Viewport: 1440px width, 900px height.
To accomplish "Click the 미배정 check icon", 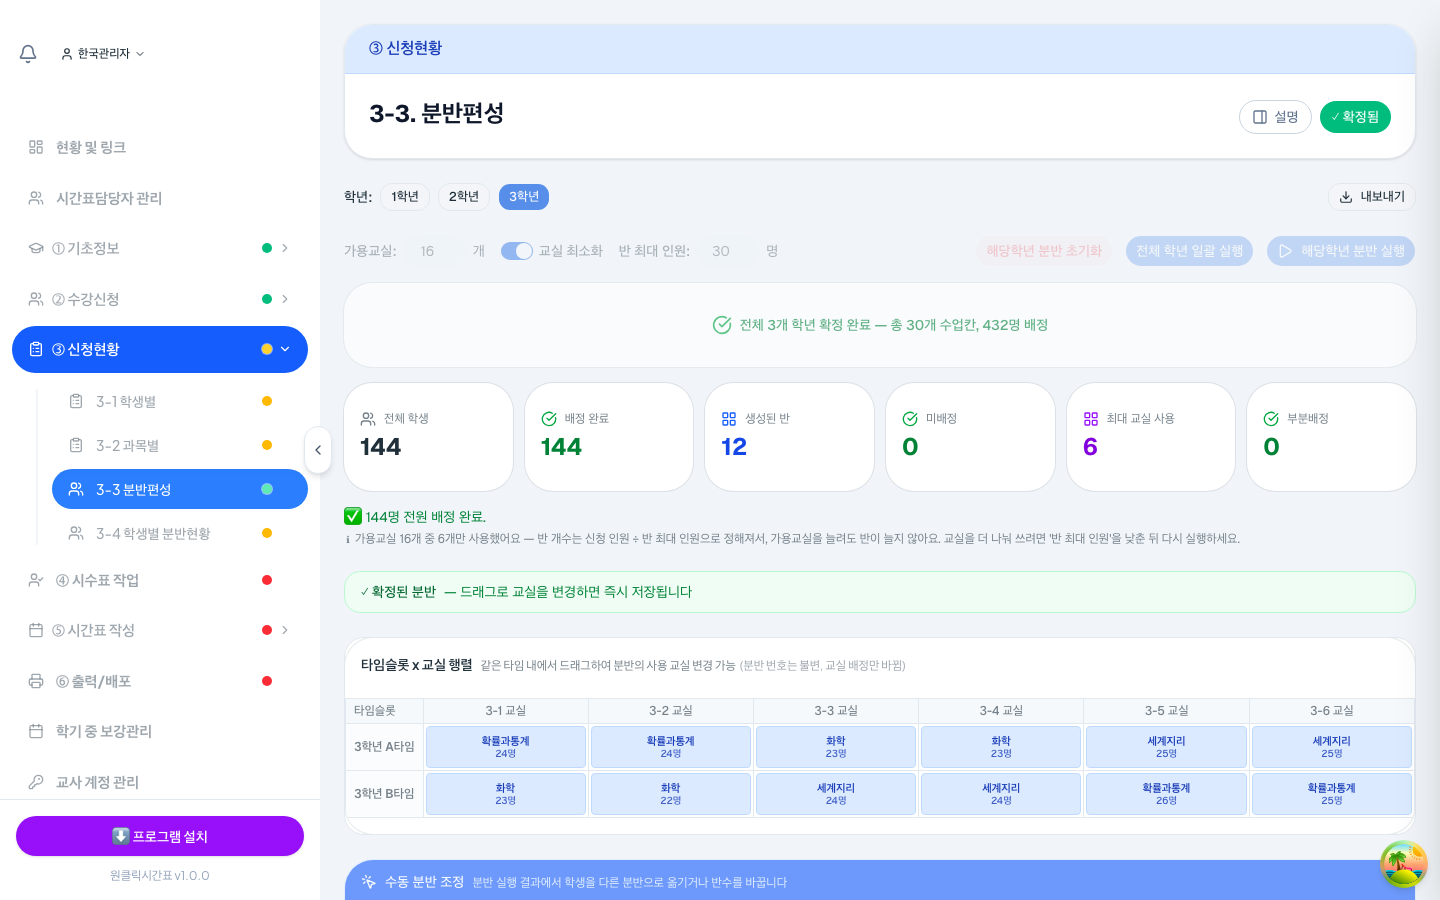I will (x=910, y=419).
